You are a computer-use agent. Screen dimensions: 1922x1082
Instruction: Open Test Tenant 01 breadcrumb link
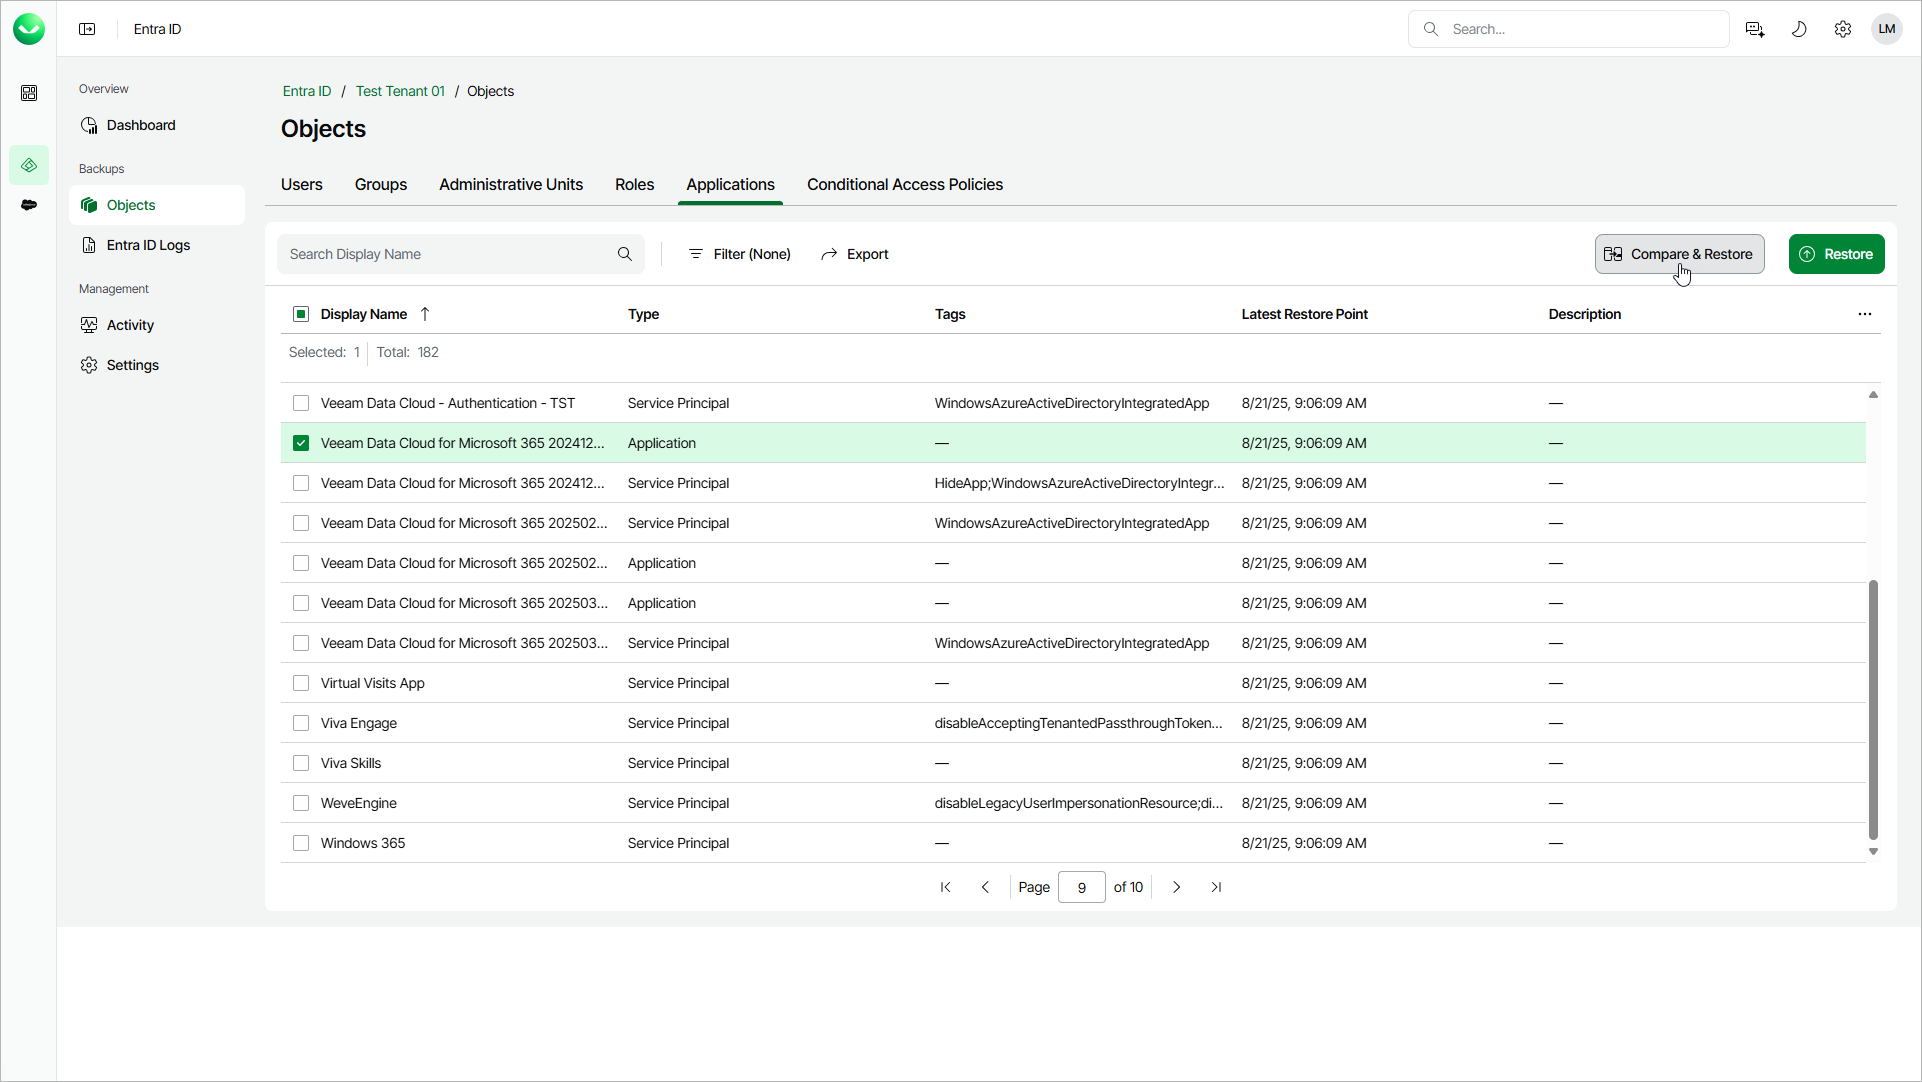point(400,91)
